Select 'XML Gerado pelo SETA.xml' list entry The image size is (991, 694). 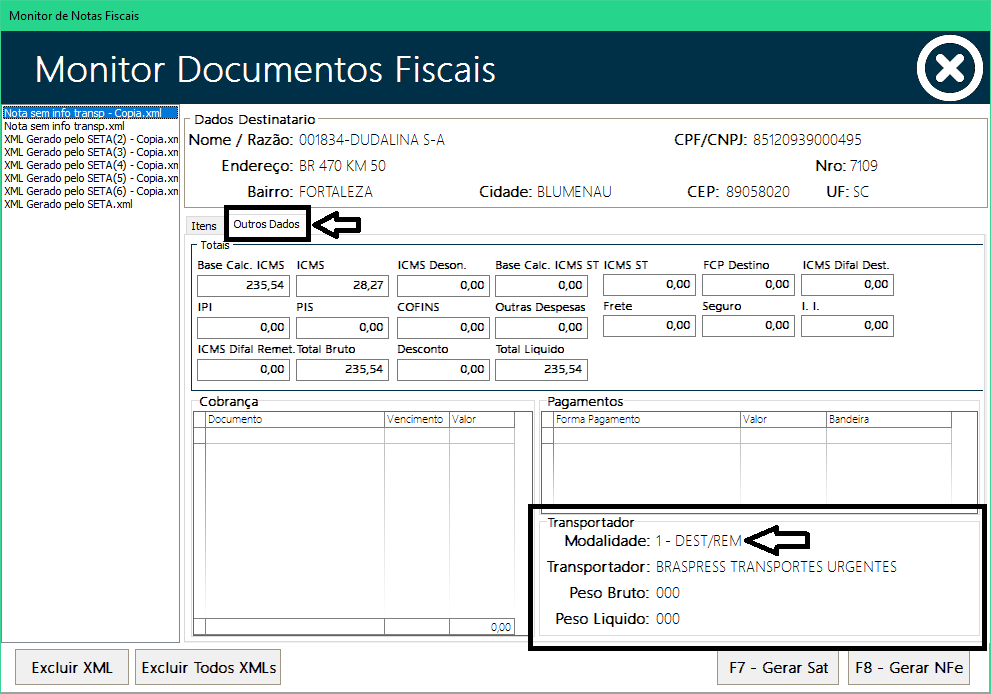point(68,204)
